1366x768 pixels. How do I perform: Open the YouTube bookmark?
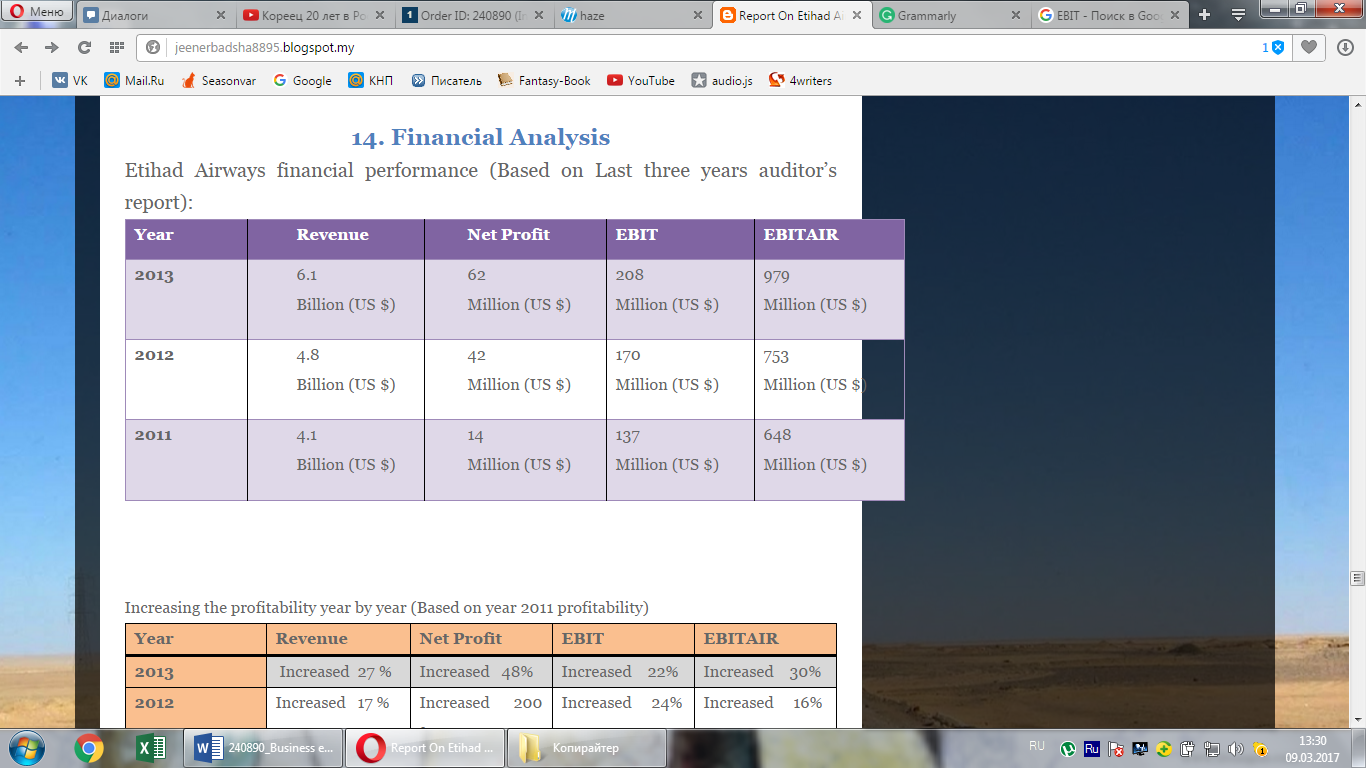point(641,81)
